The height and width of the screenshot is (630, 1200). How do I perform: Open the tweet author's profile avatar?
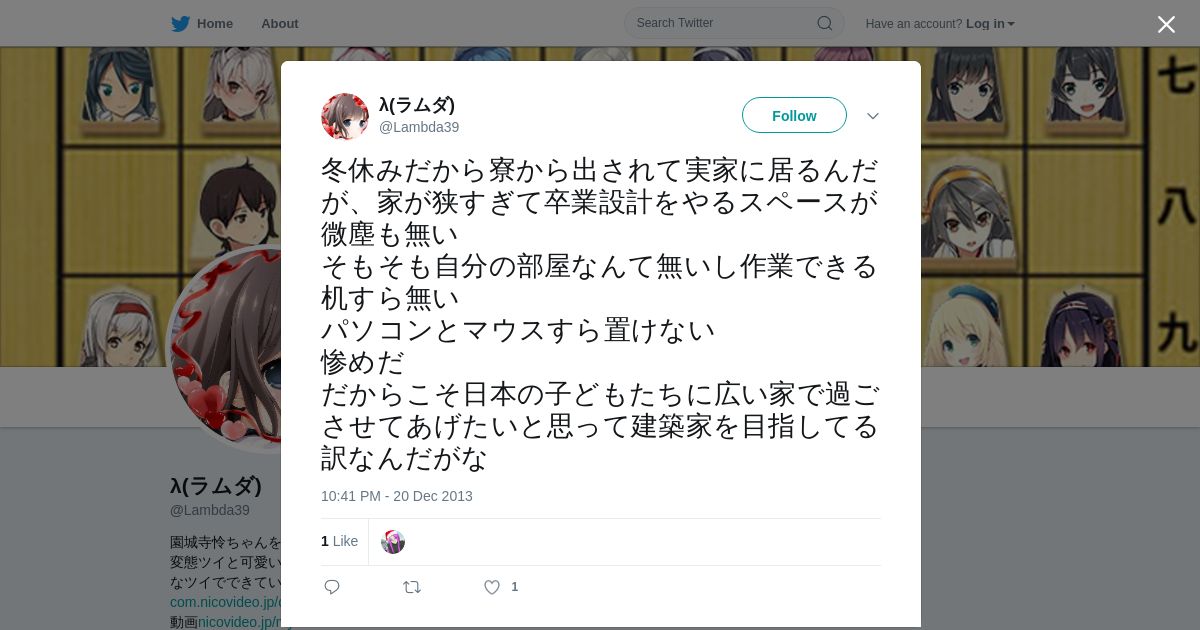(x=345, y=117)
